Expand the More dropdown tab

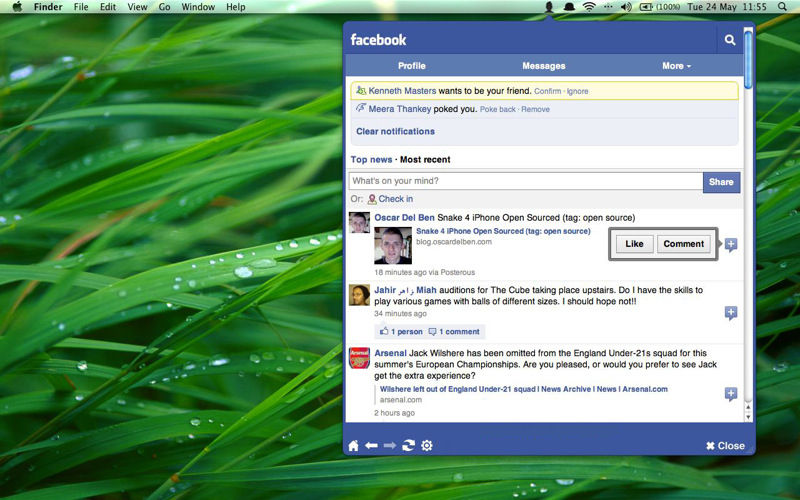click(677, 66)
